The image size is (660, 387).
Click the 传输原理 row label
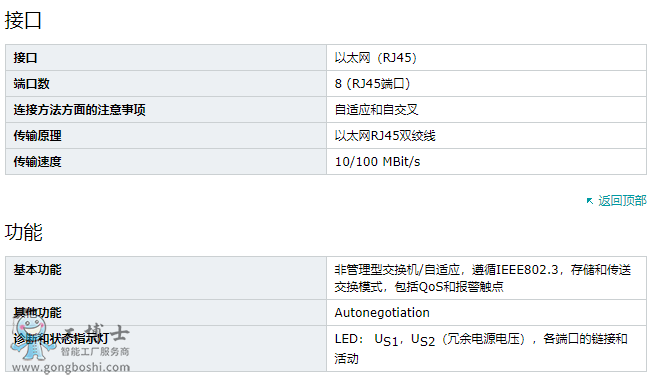click(x=37, y=136)
